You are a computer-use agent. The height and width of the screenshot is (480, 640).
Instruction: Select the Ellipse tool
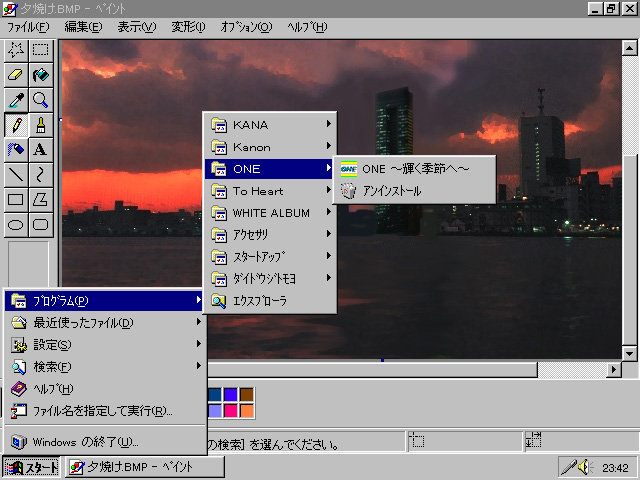pyautogui.click(x=16, y=224)
